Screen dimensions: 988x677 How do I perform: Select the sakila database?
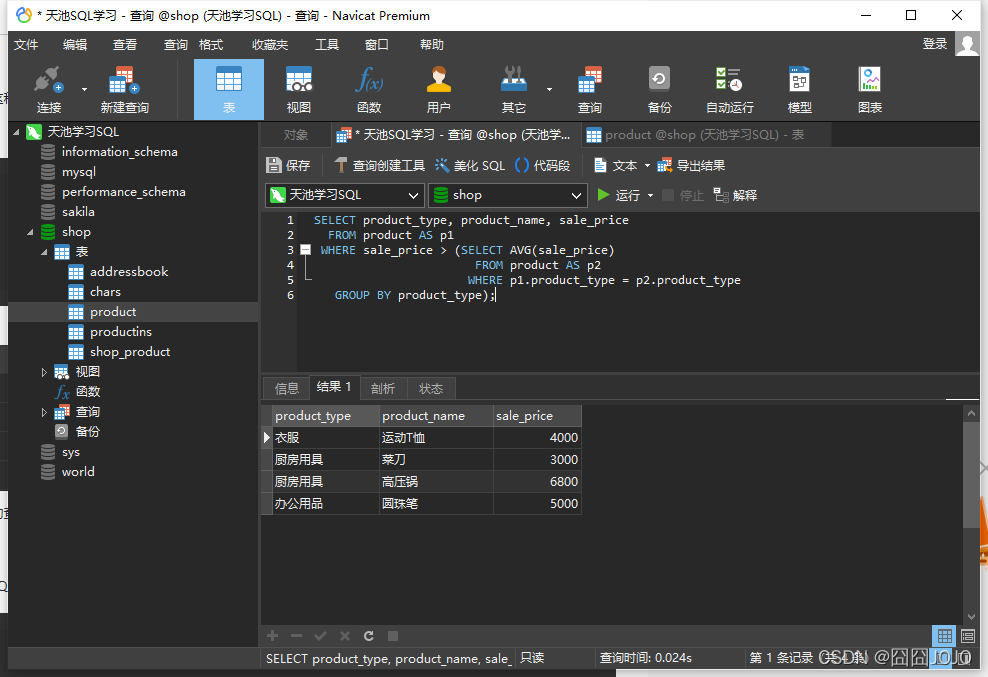[x=78, y=212]
